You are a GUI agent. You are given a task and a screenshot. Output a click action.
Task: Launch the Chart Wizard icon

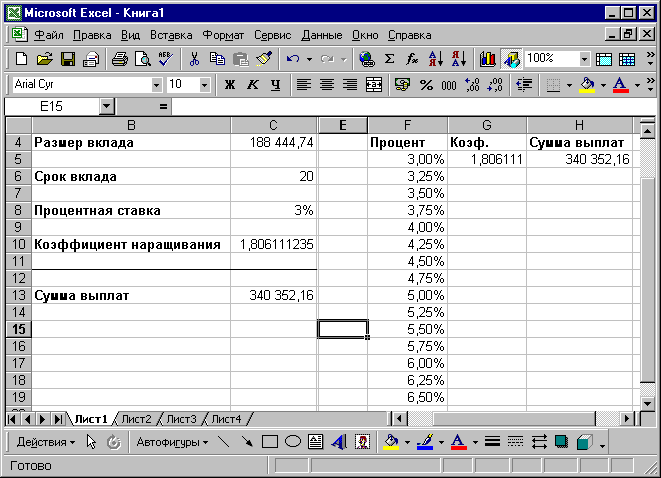(487, 59)
